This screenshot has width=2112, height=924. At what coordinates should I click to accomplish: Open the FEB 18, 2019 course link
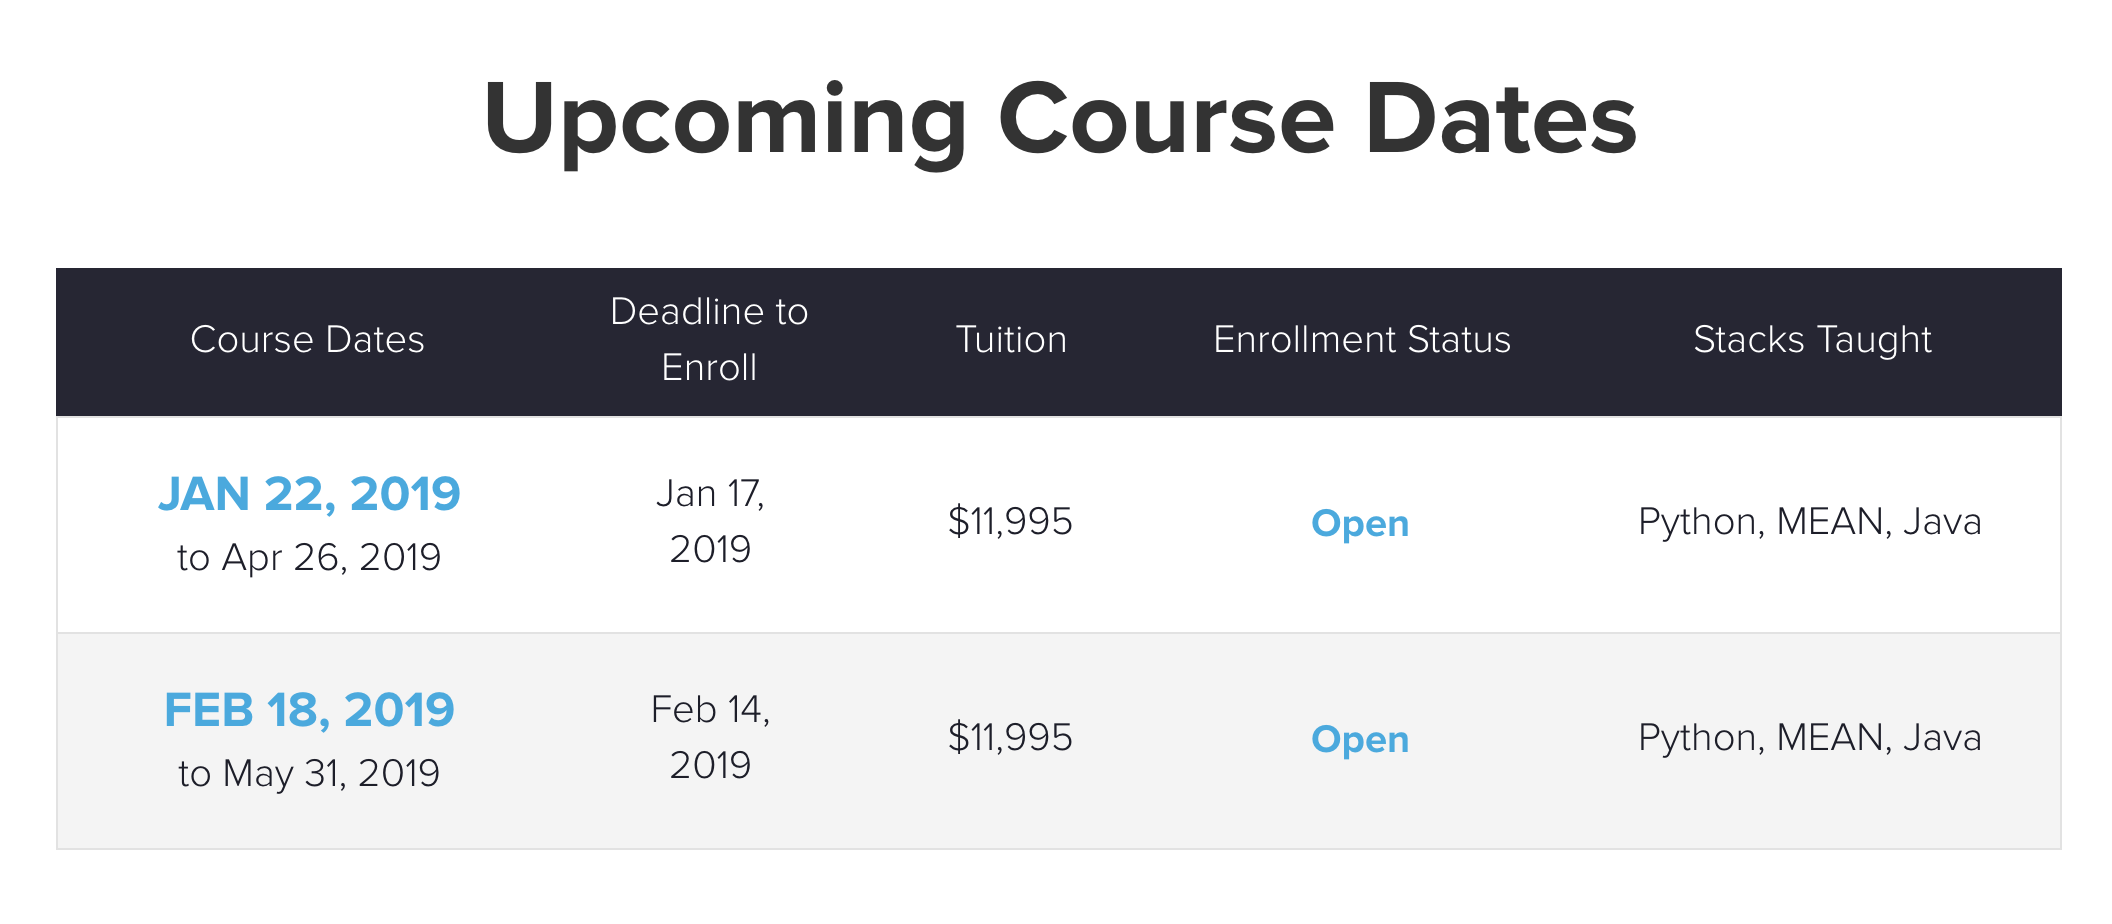[x=309, y=710]
